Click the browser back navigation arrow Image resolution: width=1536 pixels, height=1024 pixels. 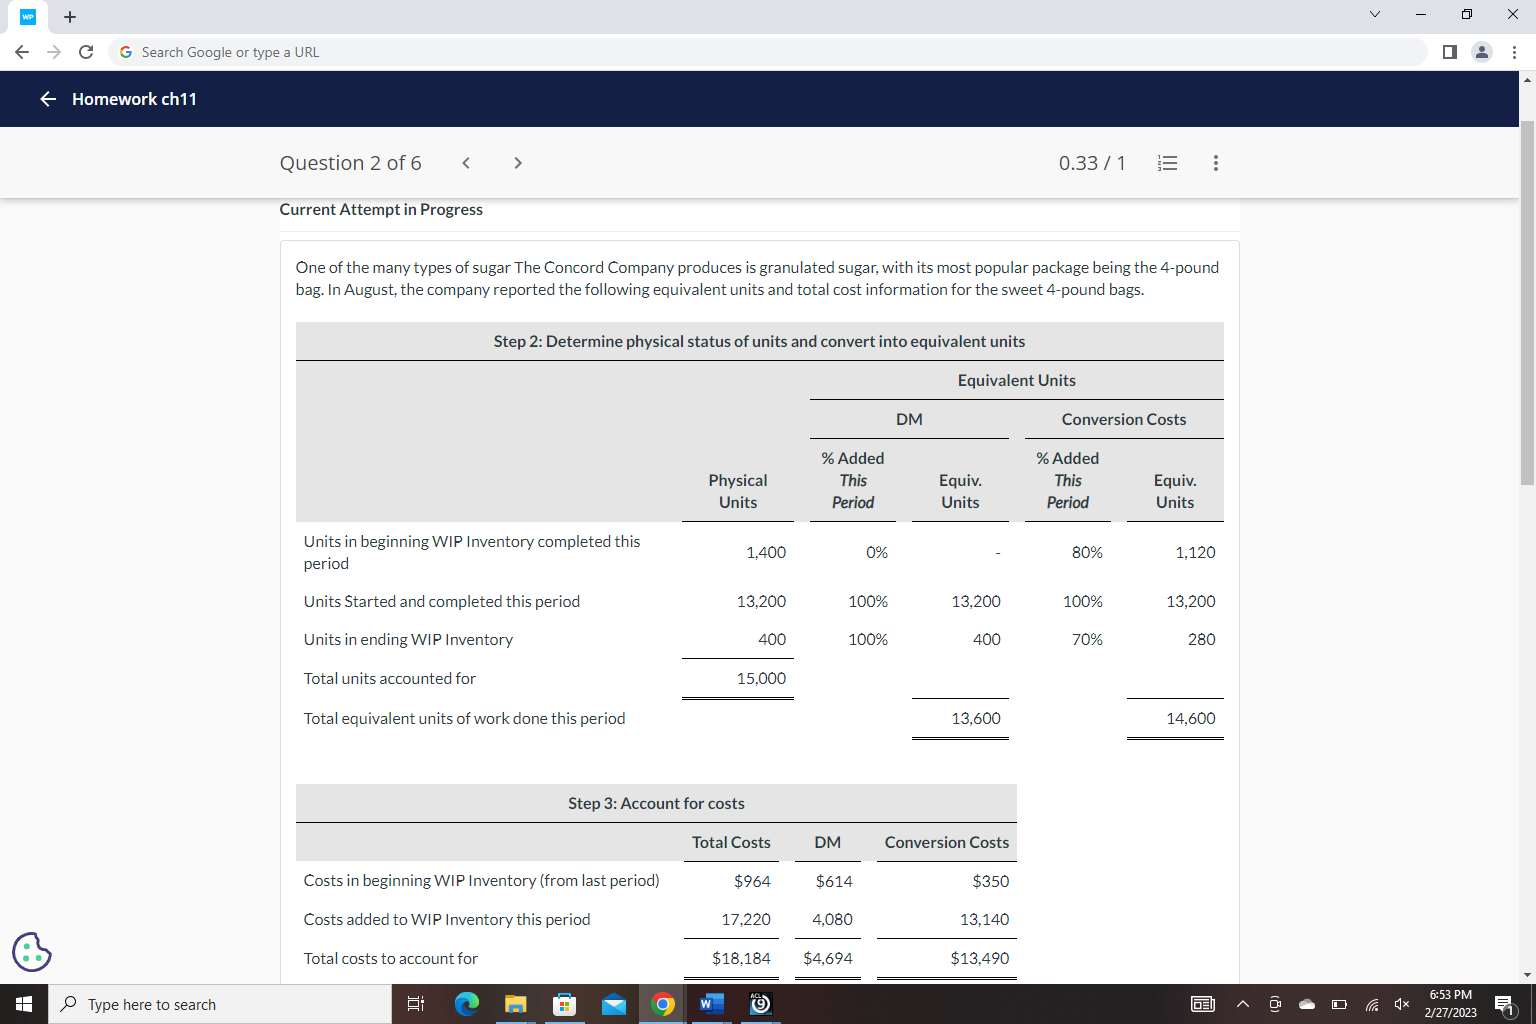(21, 52)
